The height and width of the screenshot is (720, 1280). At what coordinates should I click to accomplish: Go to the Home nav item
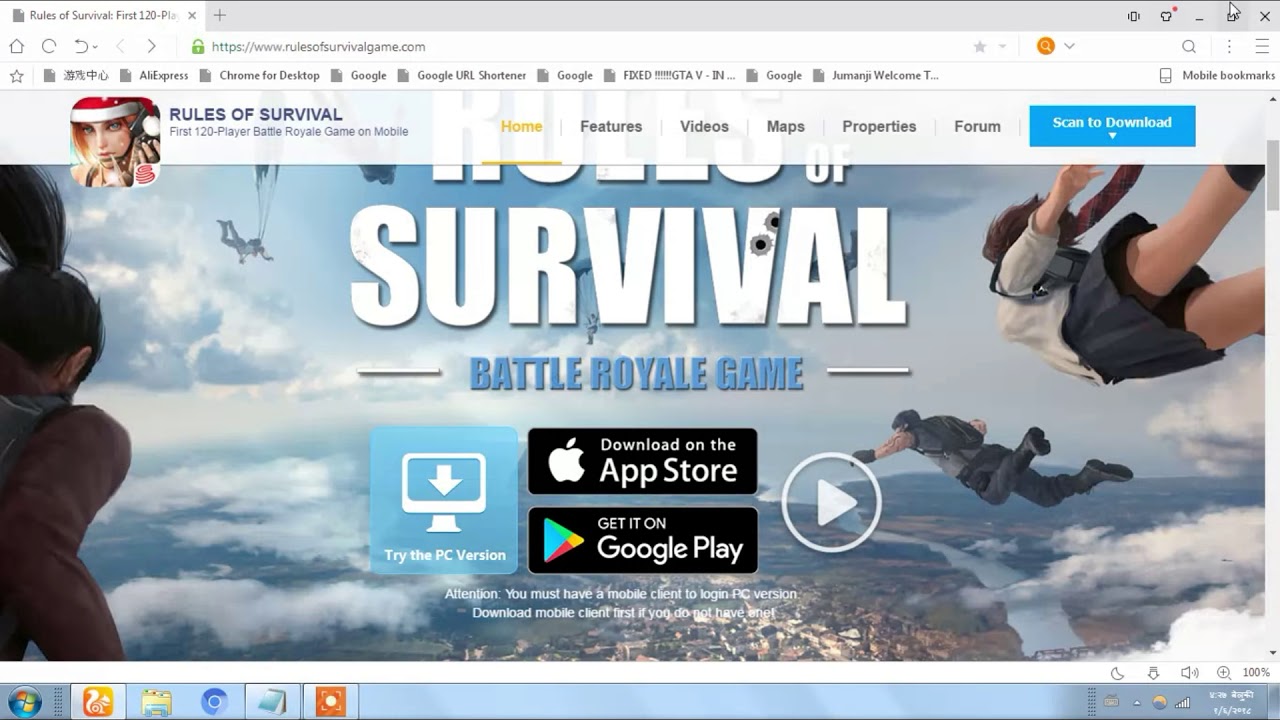tap(522, 126)
